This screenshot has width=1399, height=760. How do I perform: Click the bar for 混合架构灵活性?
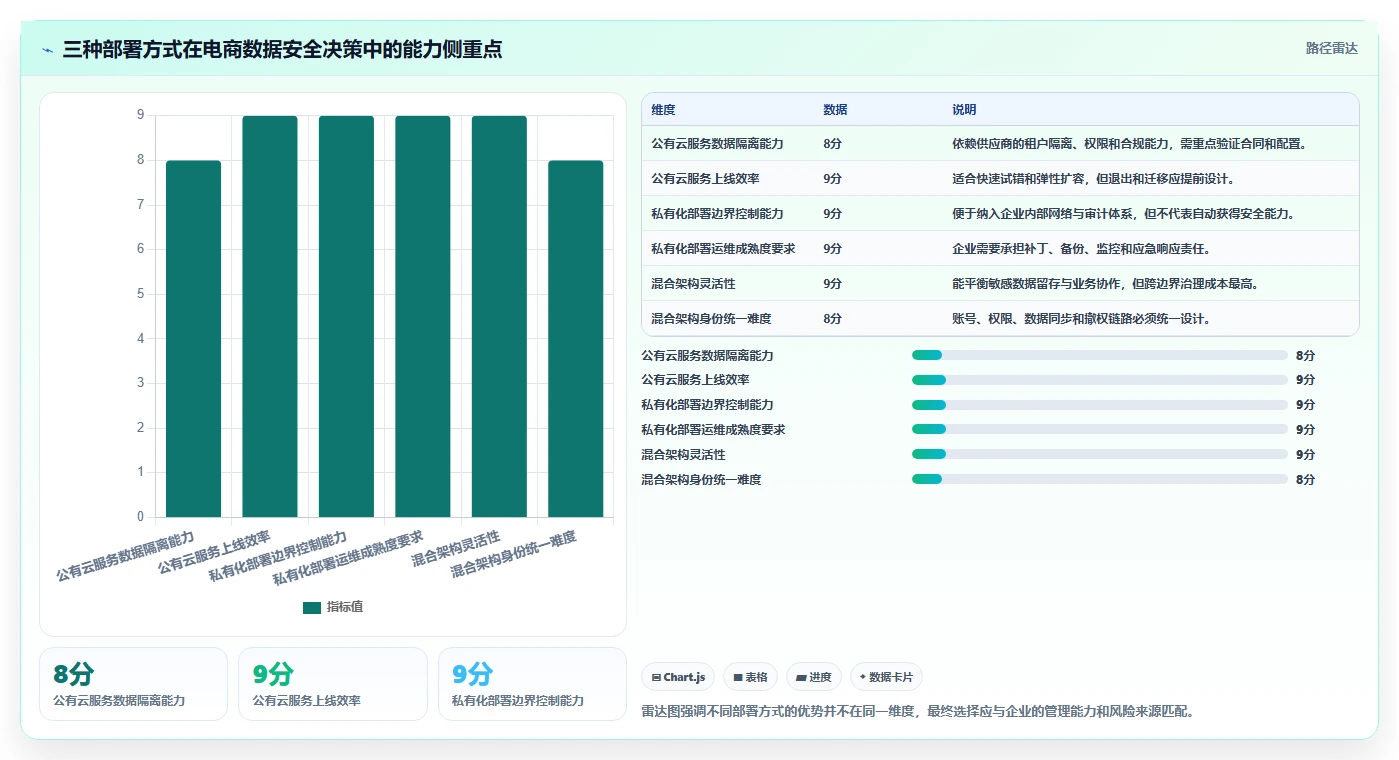pyautogui.click(x=499, y=316)
